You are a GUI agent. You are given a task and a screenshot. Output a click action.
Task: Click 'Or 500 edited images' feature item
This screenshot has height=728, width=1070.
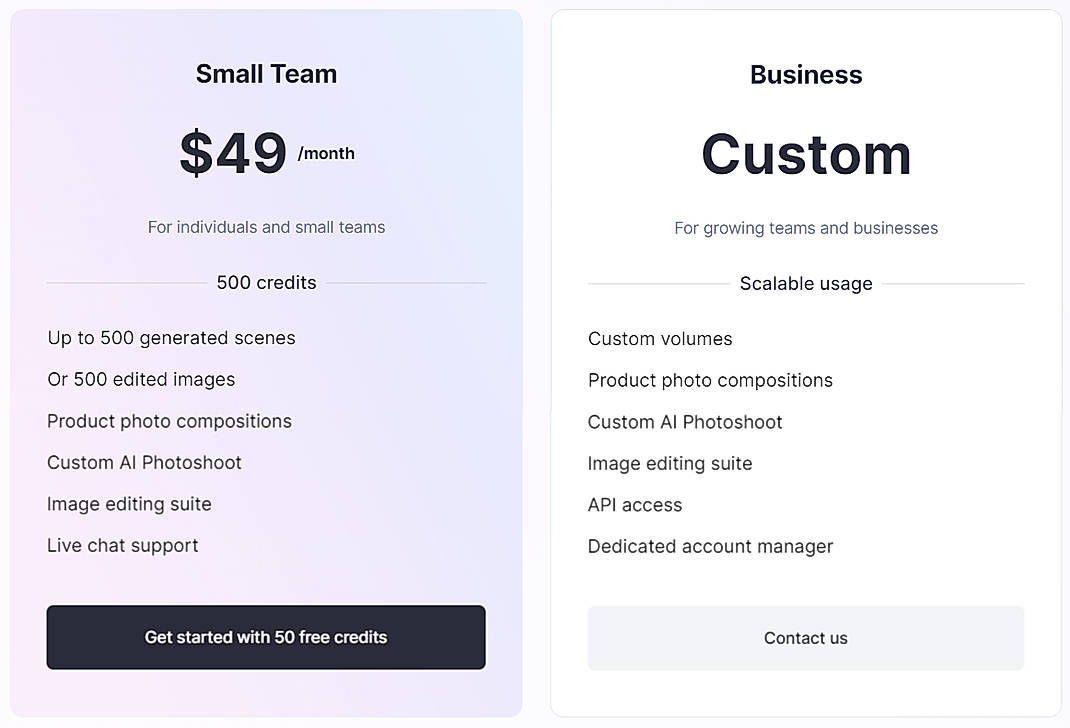[x=141, y=380]
